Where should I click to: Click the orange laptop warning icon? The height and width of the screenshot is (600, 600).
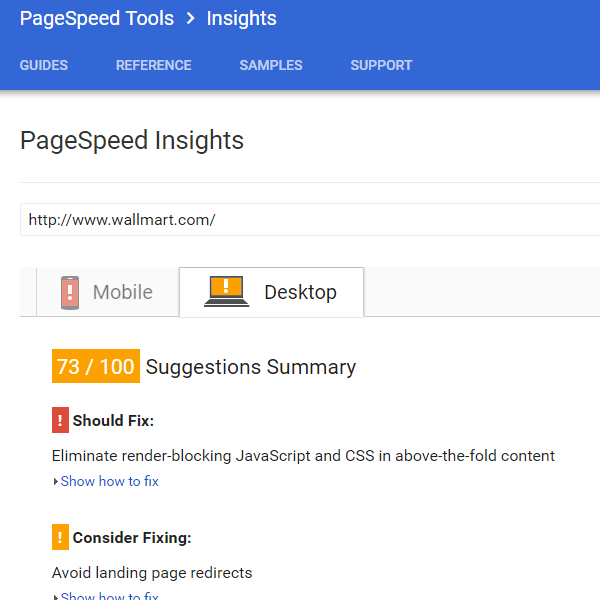coord(227,291)
